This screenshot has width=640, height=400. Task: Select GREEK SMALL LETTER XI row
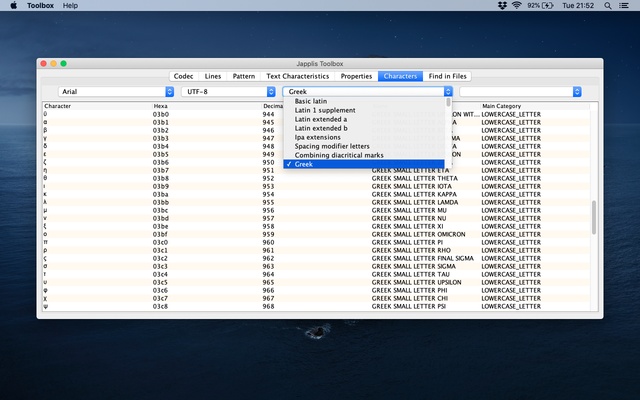(316, 226)
